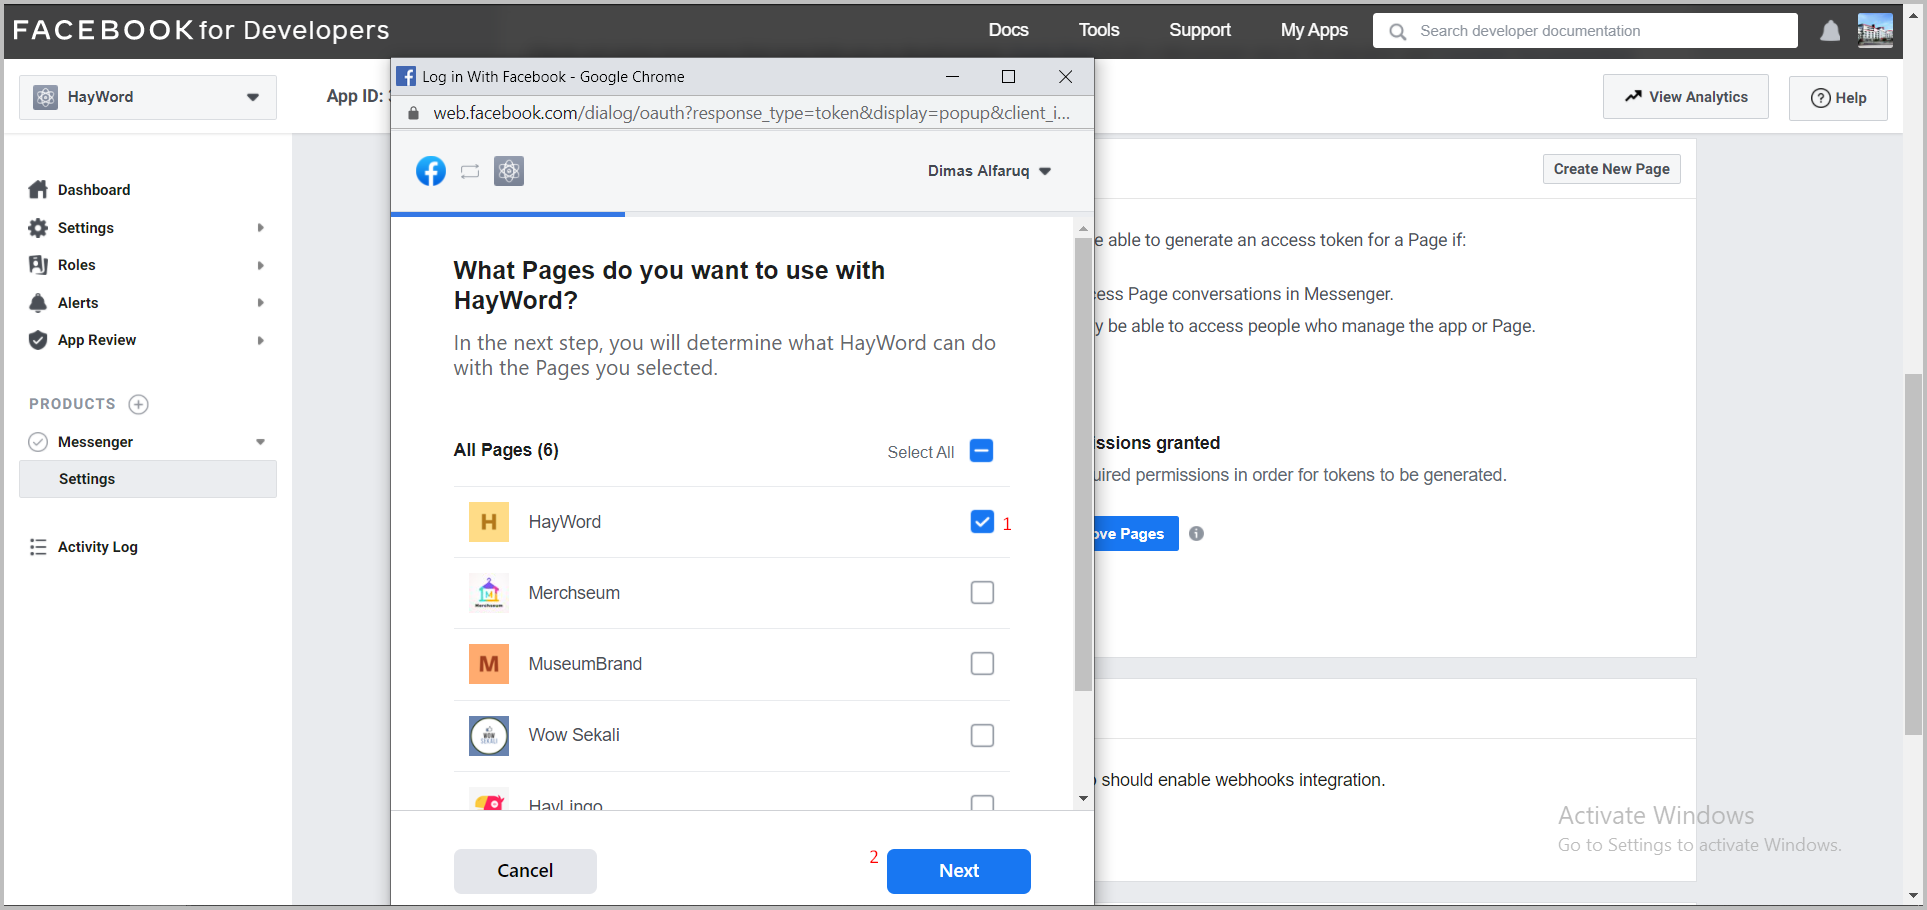Image resolution: width=1927 pixels, height=910 pixels.
Task: Click the MuseumBrand orange M icon
Action: tap(489, 664)
